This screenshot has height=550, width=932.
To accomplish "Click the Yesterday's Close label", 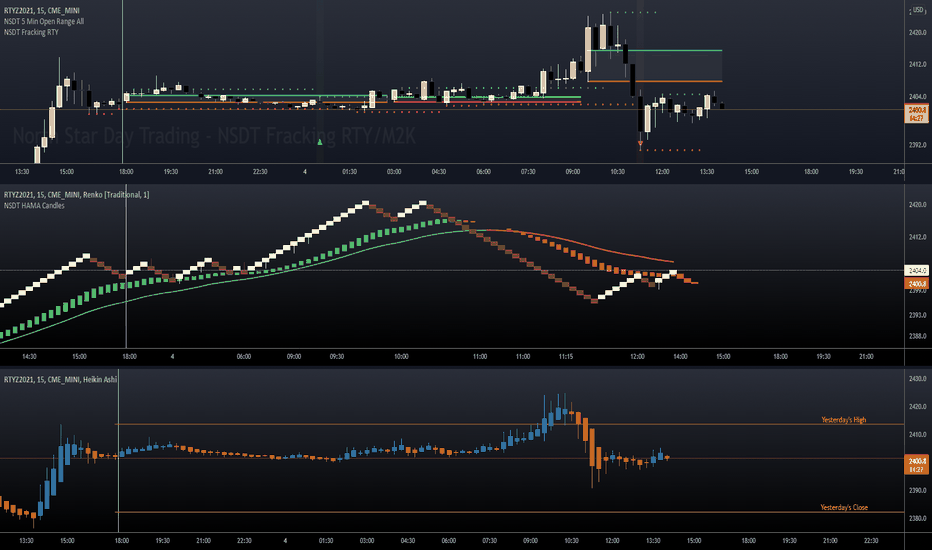I will (844, 507).
